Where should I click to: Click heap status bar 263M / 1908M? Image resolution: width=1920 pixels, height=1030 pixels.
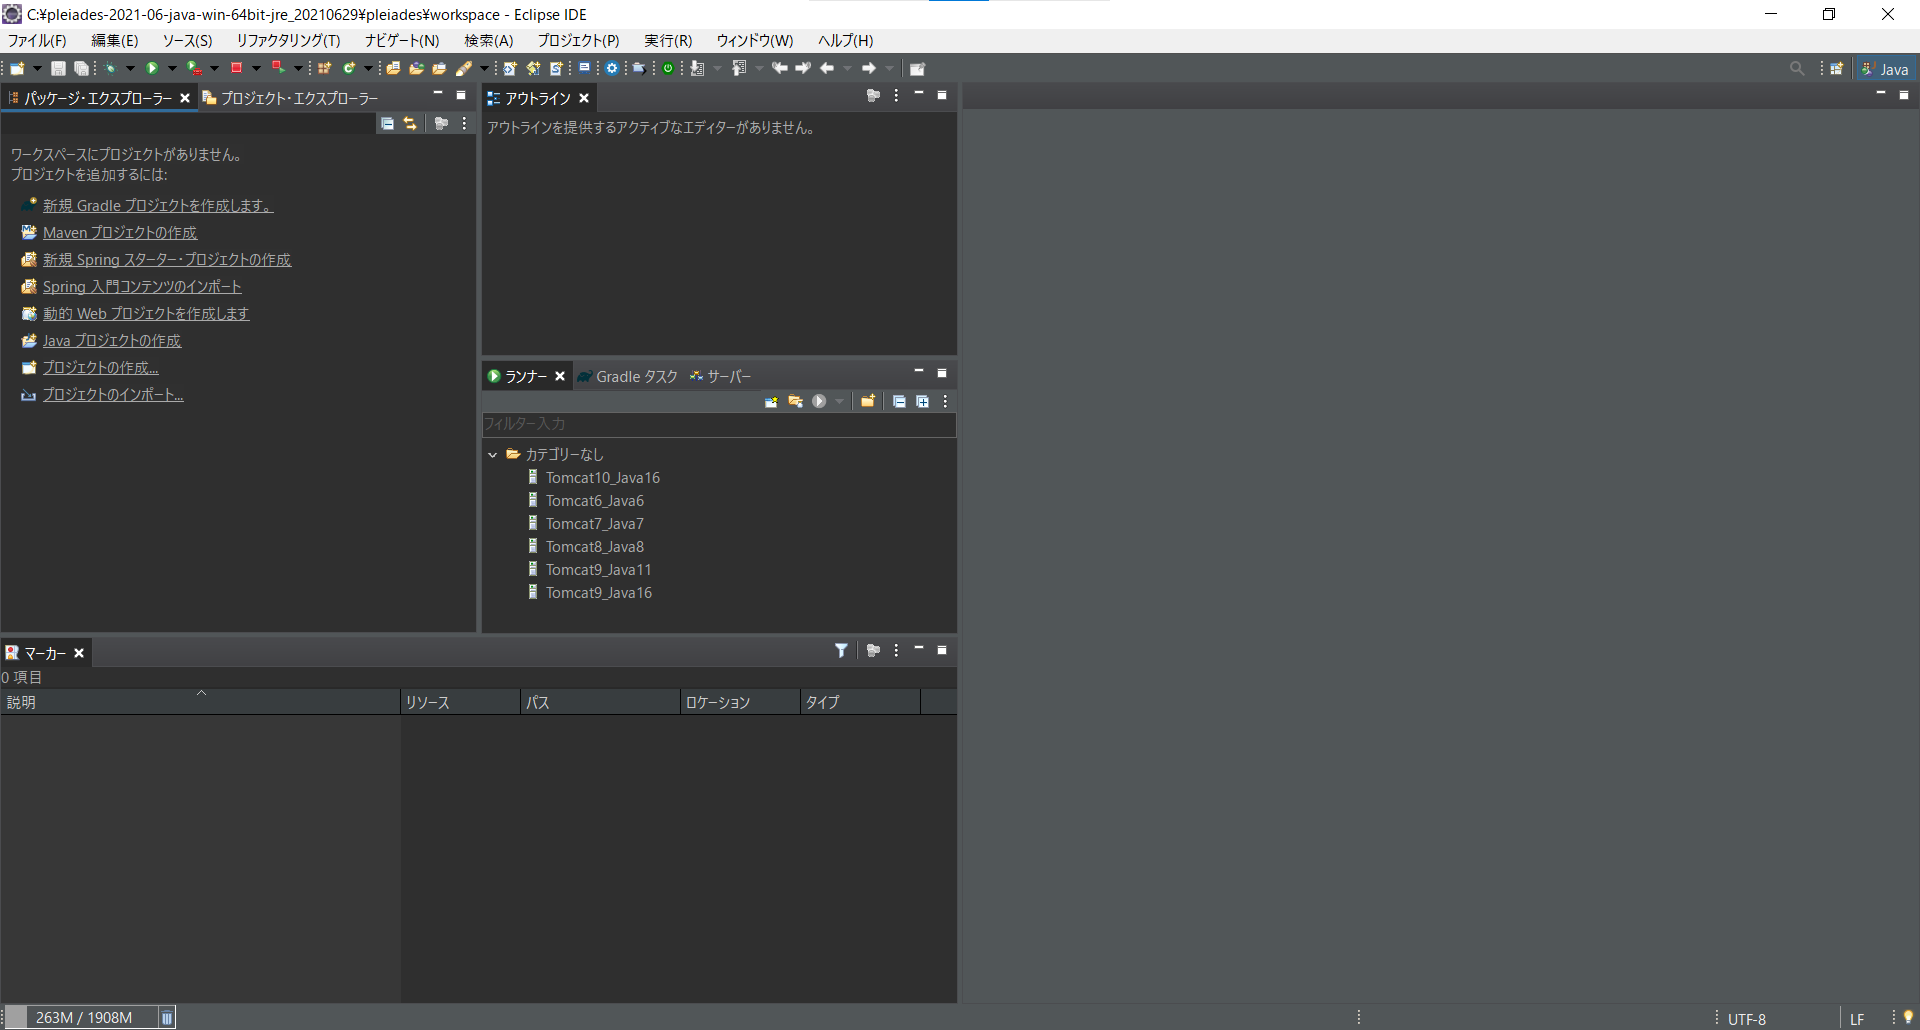click(x=84, y=1017)
